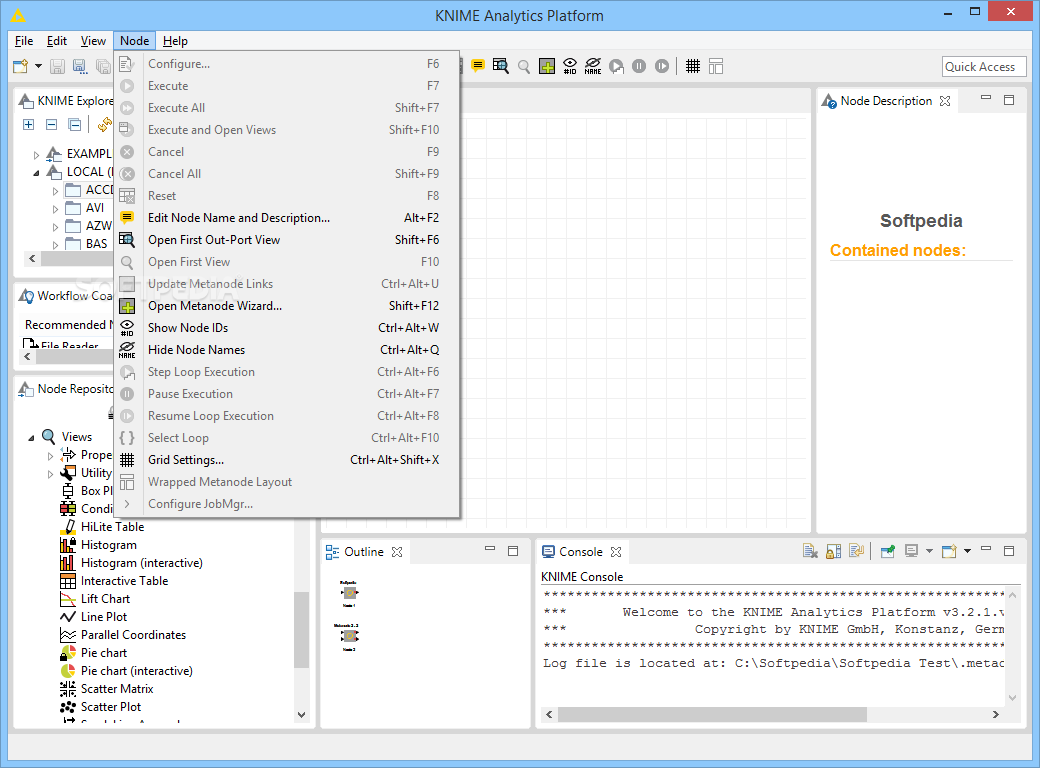Maximize the Node Description panel

point(1009,100)
